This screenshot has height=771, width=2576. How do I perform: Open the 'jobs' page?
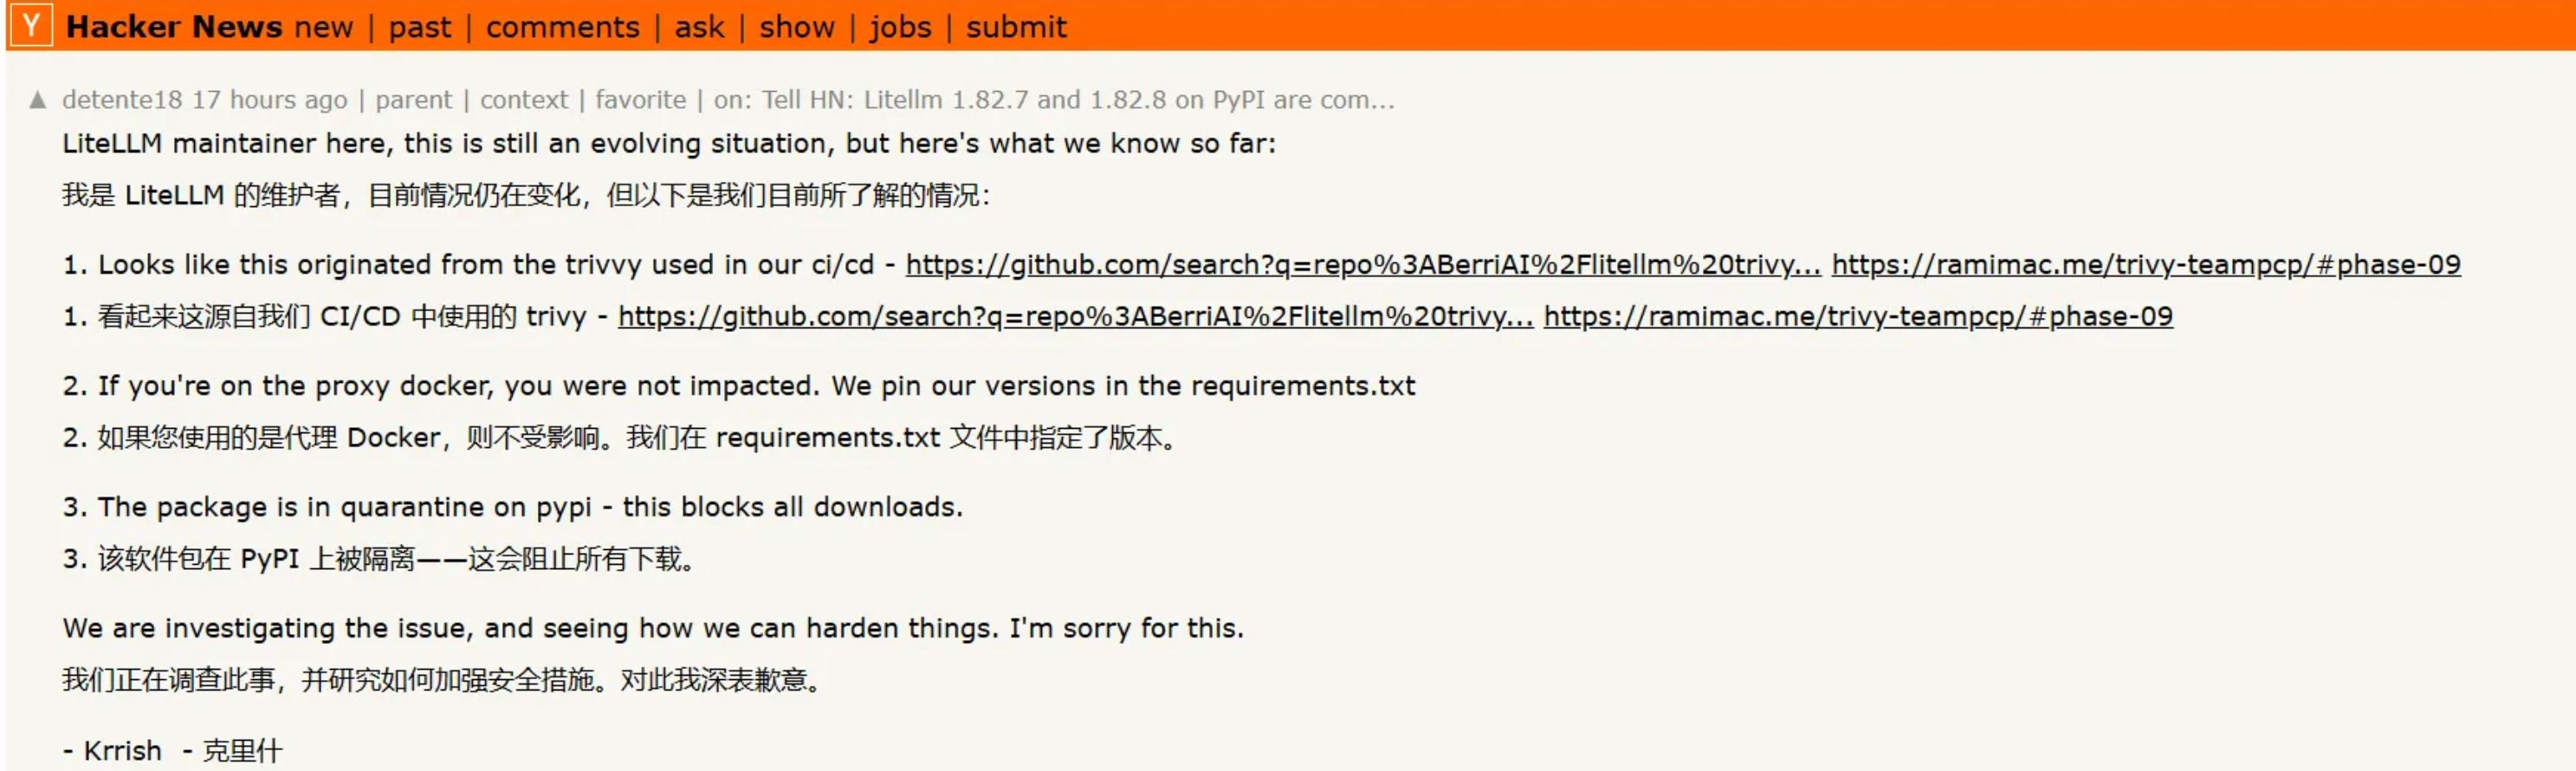pyautogui.click(x=900, y=27)
